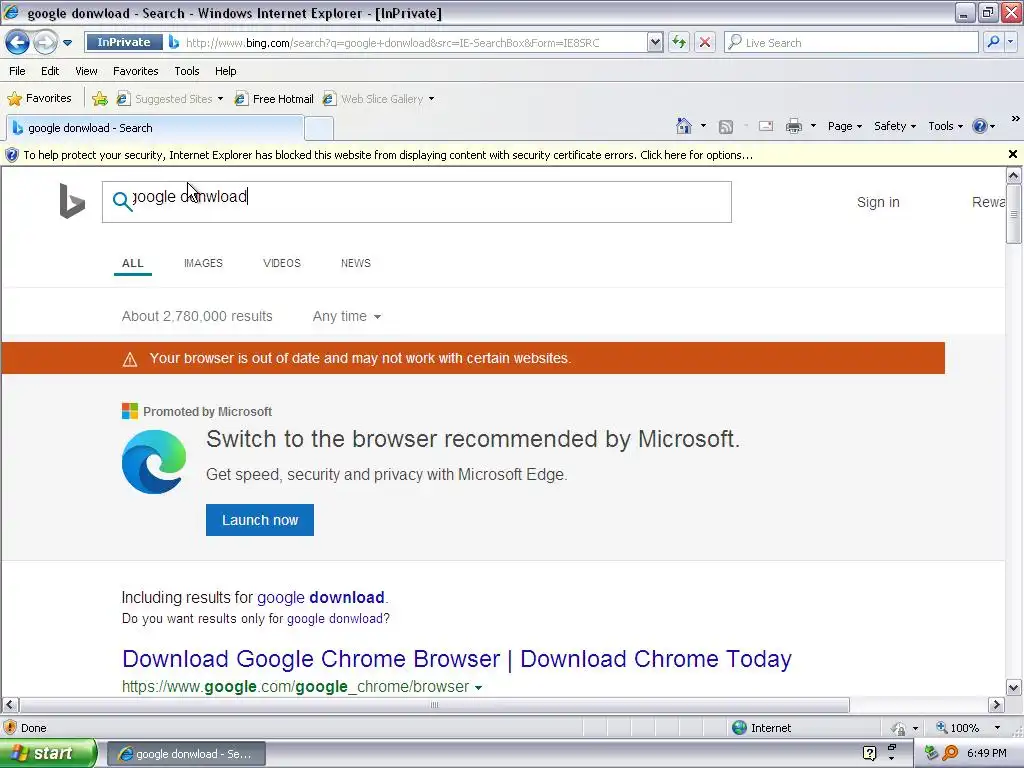Open the Safety command menu

pos(895,126)
